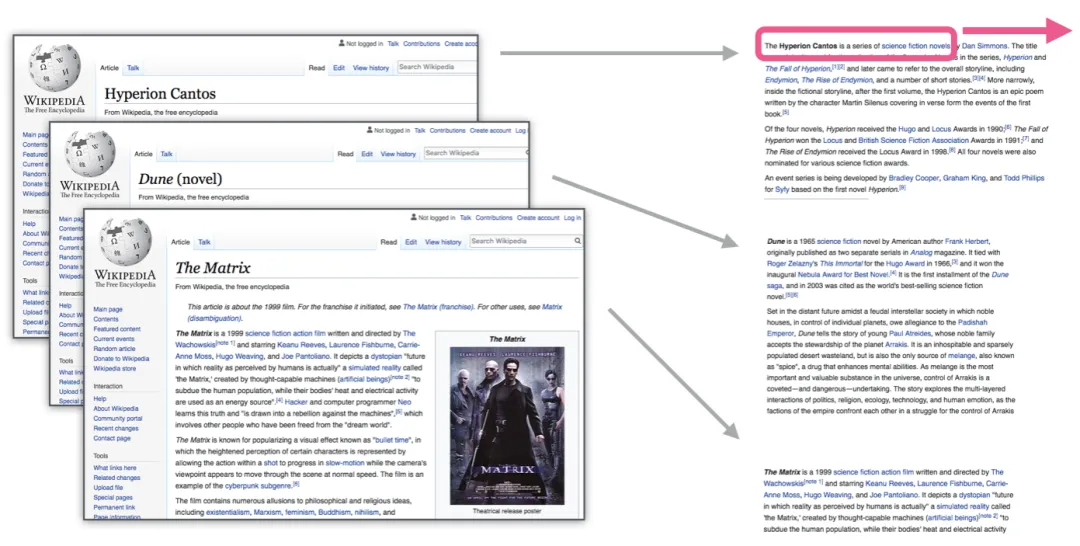Focus Search Wikipedia field in Dune window

click(475, 153)
